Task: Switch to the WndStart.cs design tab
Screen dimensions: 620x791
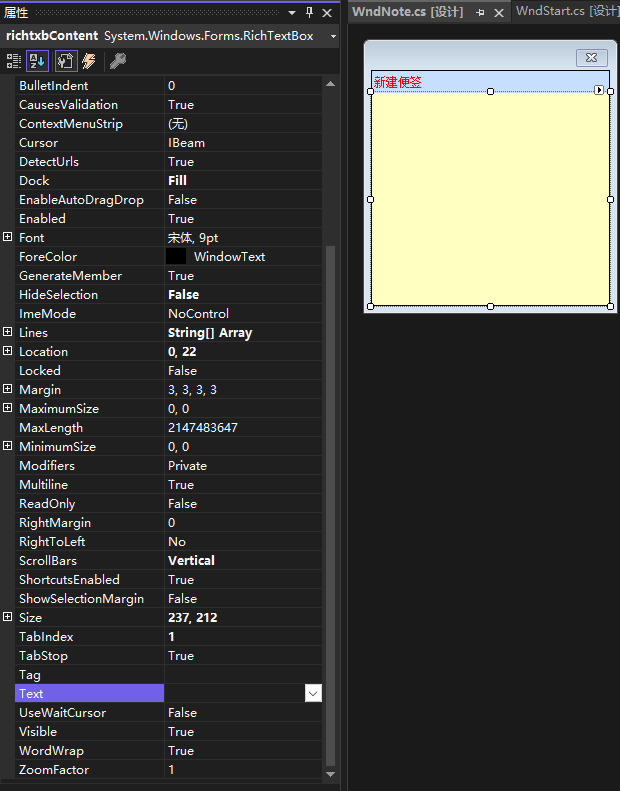Action: [x=566, y=11]
